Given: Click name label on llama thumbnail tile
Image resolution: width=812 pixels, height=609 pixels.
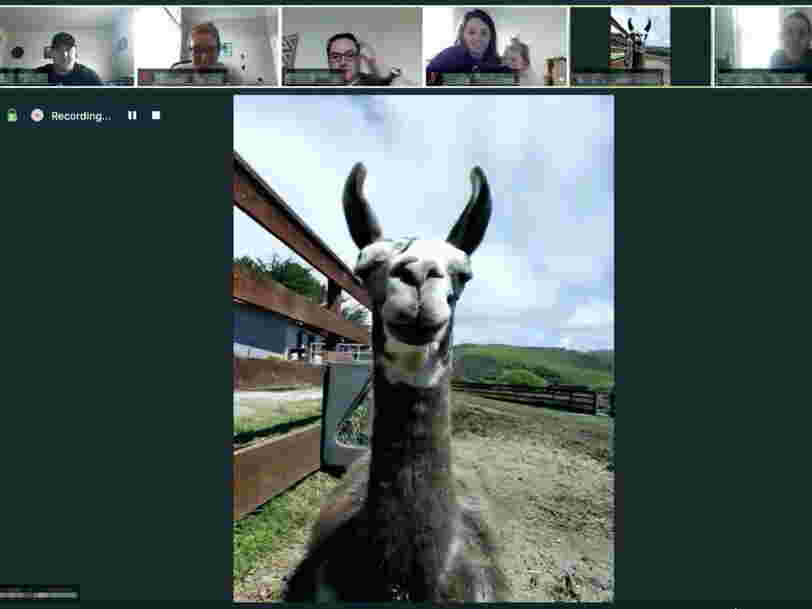Looking at the screenshot, I should [618, 77].
